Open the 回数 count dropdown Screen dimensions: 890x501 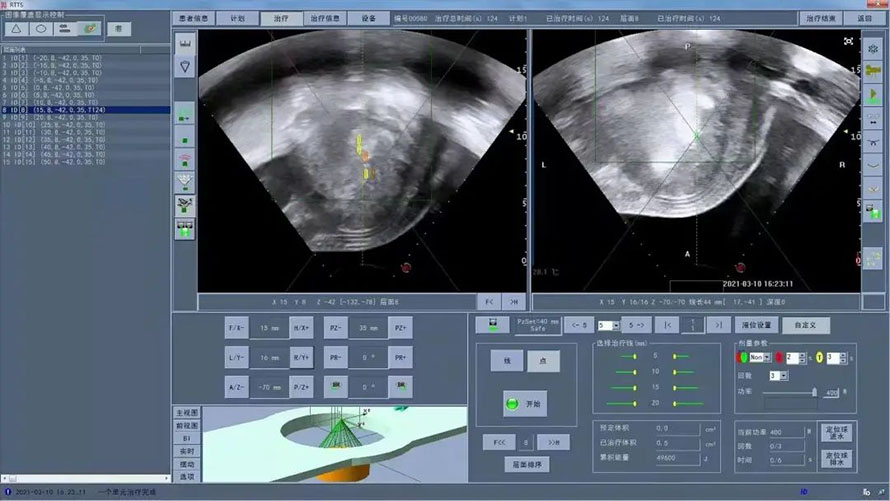[x=776, y=376]
